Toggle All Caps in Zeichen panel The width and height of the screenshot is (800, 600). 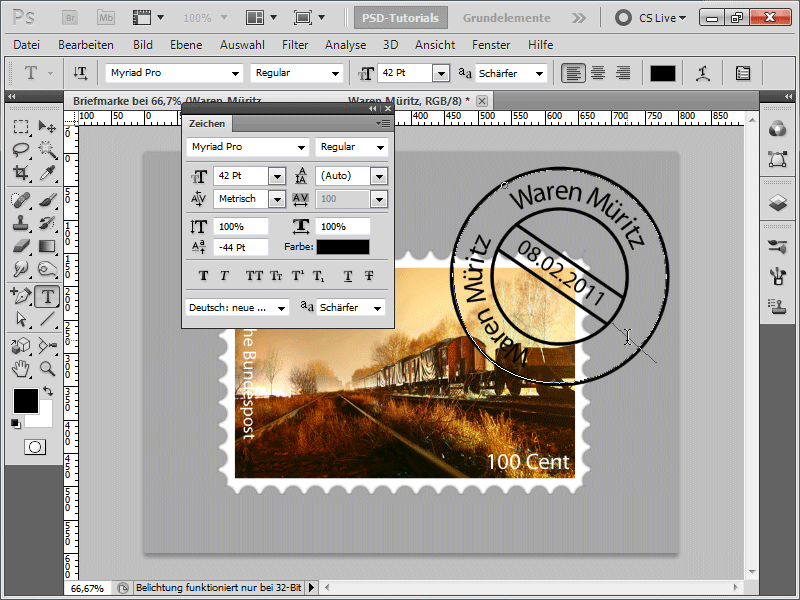[x=254, y=276]
